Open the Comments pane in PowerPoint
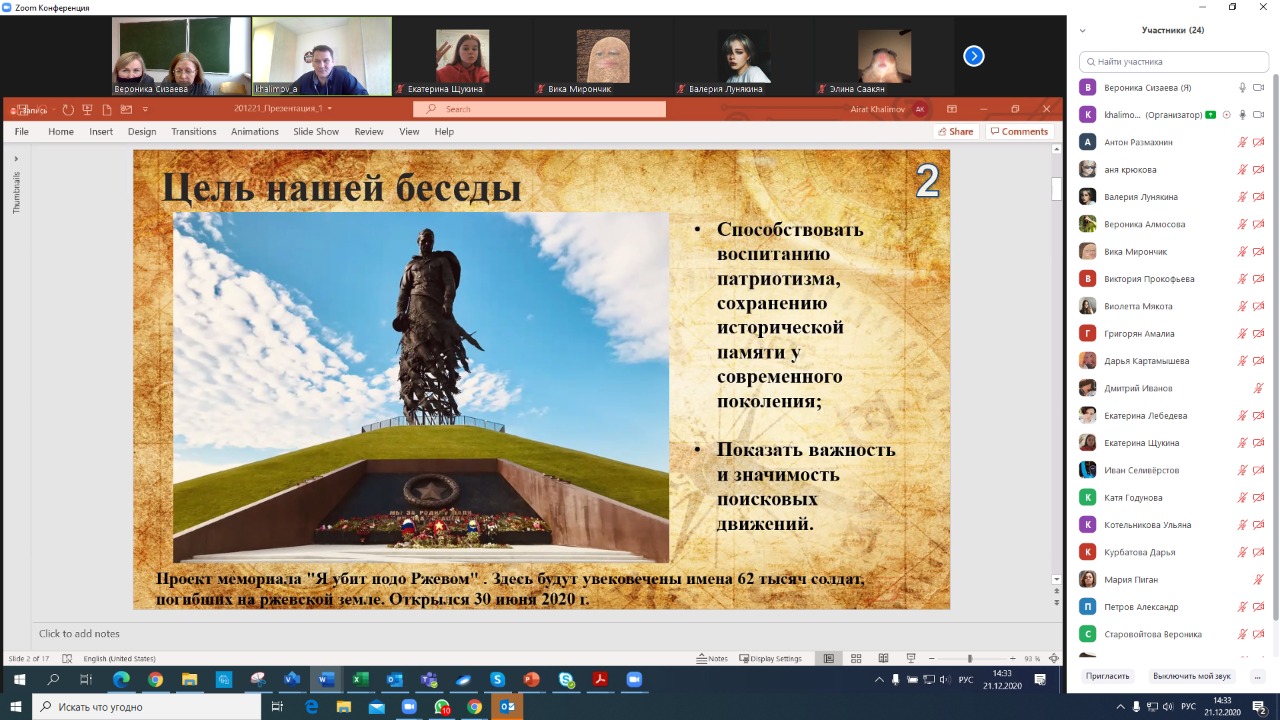This screenshot has width=1280, height=720. click(1019, 132)
